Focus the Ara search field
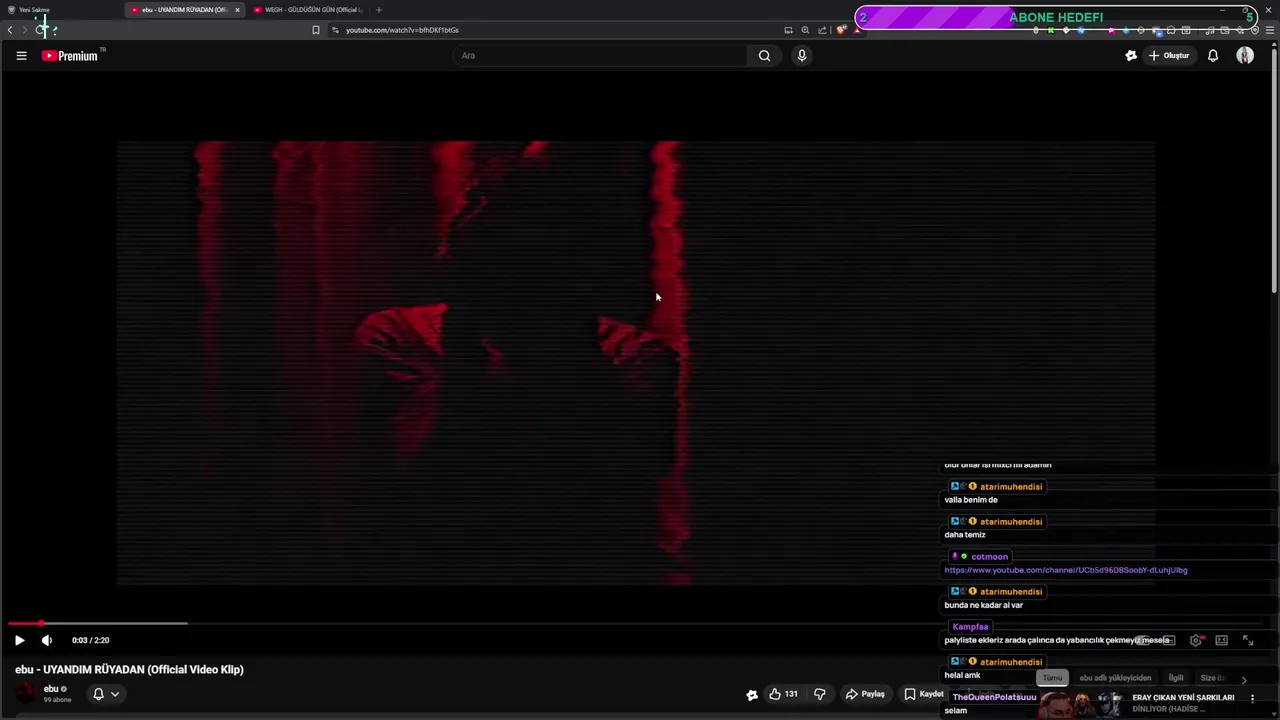 coord(600,56)
